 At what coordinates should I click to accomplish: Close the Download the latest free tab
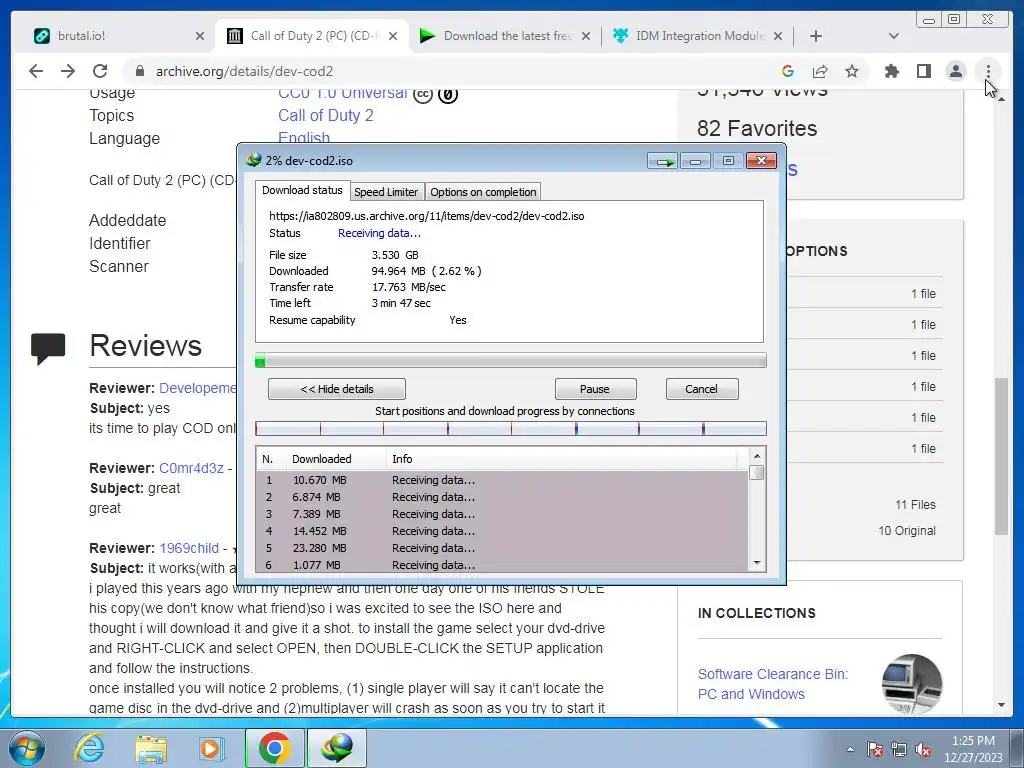[586, 36]
